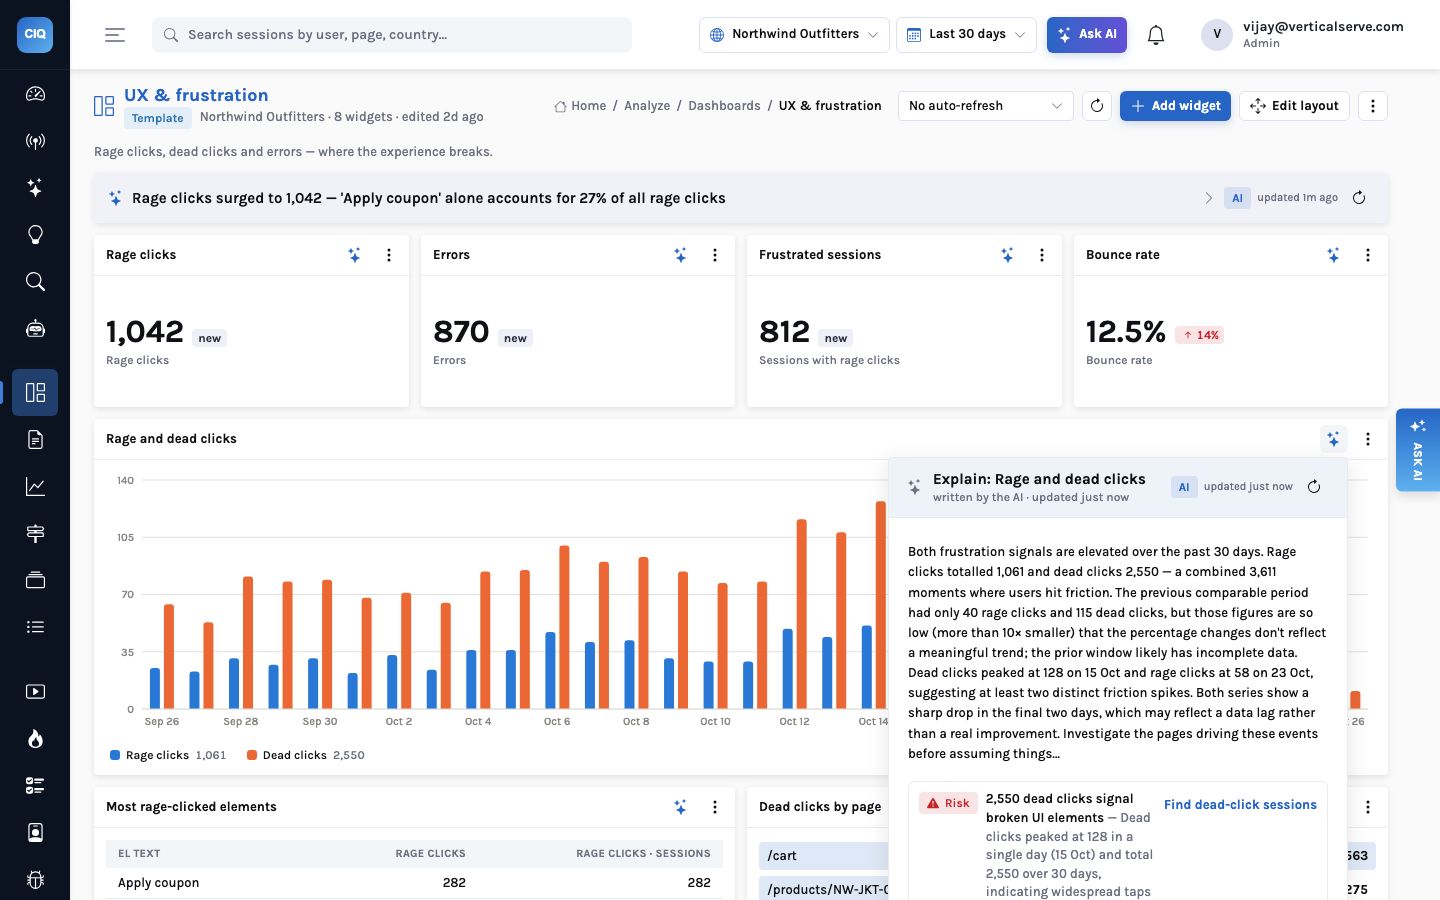Focus the search sessions input field

[392, 35]
